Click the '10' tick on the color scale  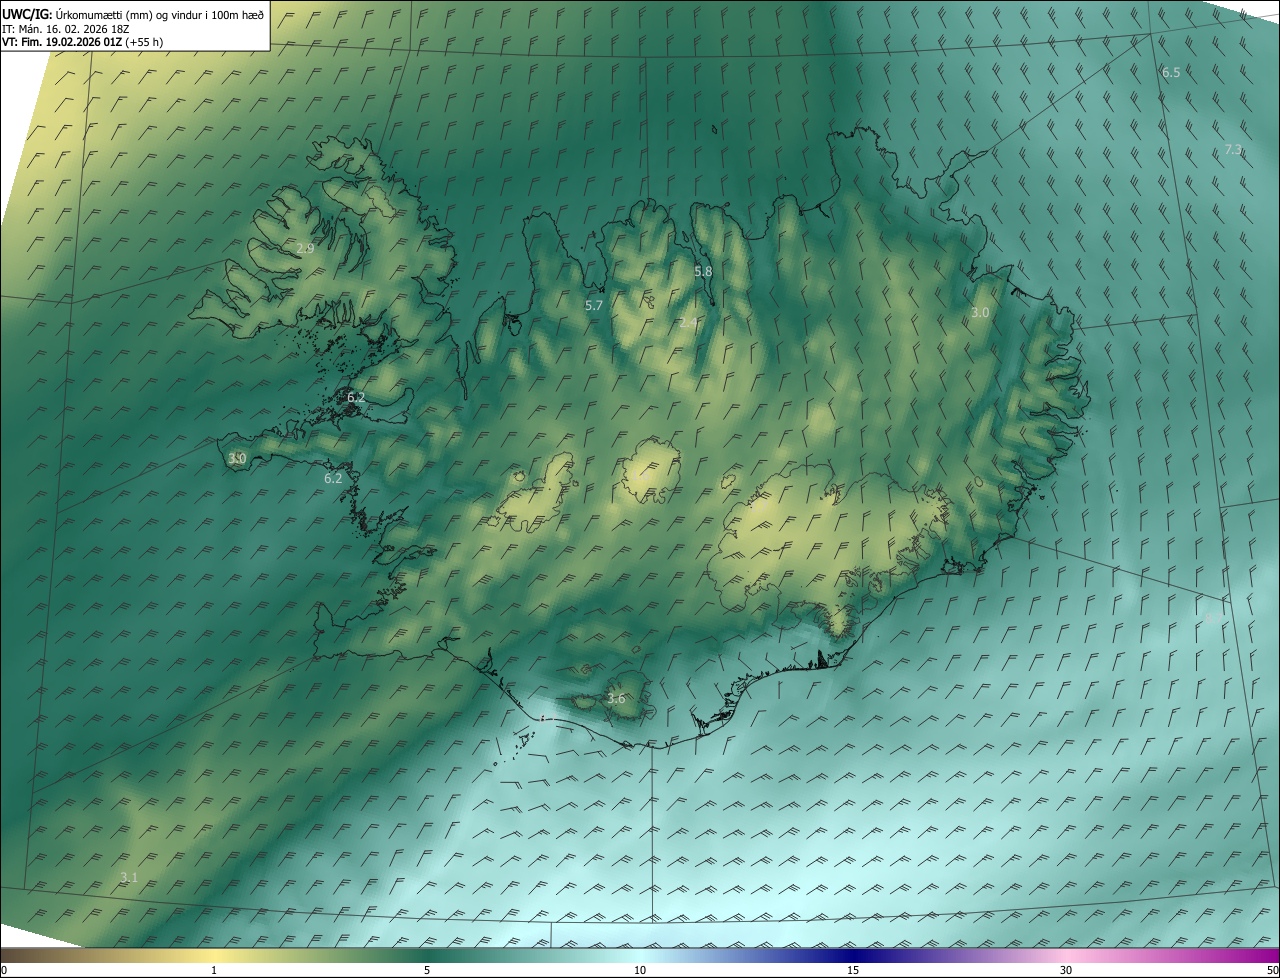point(640,971)
